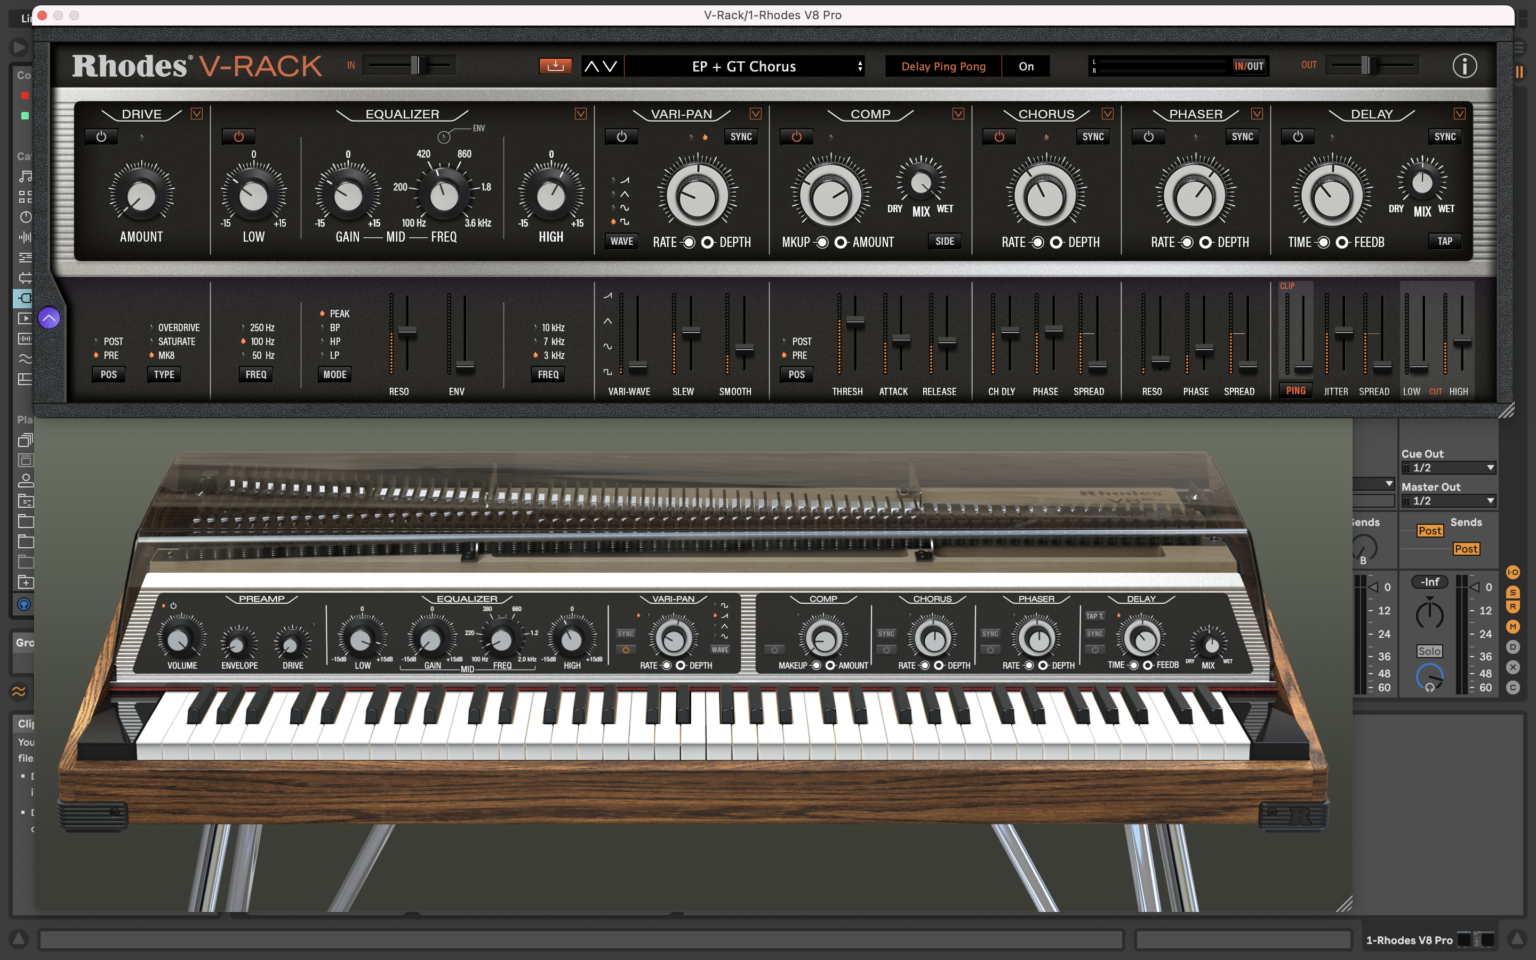Collapse the DRIVE section expander arrow

[x=197, y=114]
